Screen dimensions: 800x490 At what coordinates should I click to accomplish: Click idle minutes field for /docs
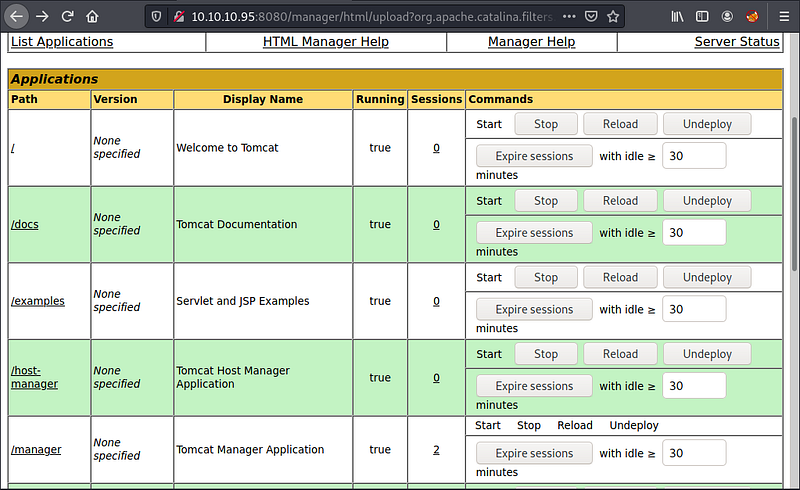[x=694, y=233]
